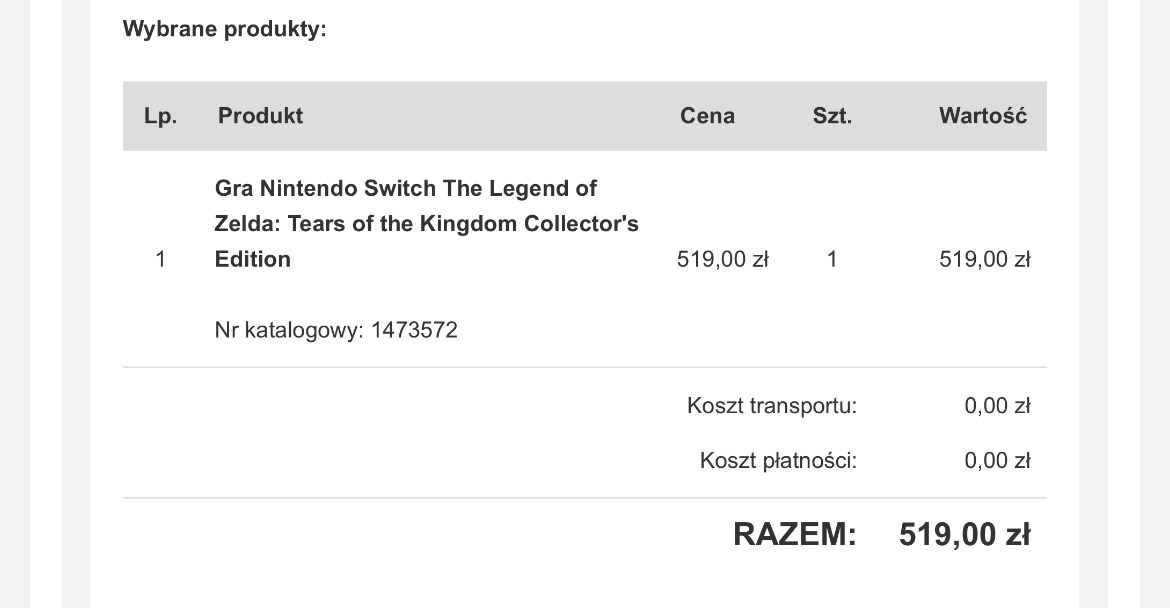
Task: Click the 'Szt.' column header
Action: click(832, 116)
